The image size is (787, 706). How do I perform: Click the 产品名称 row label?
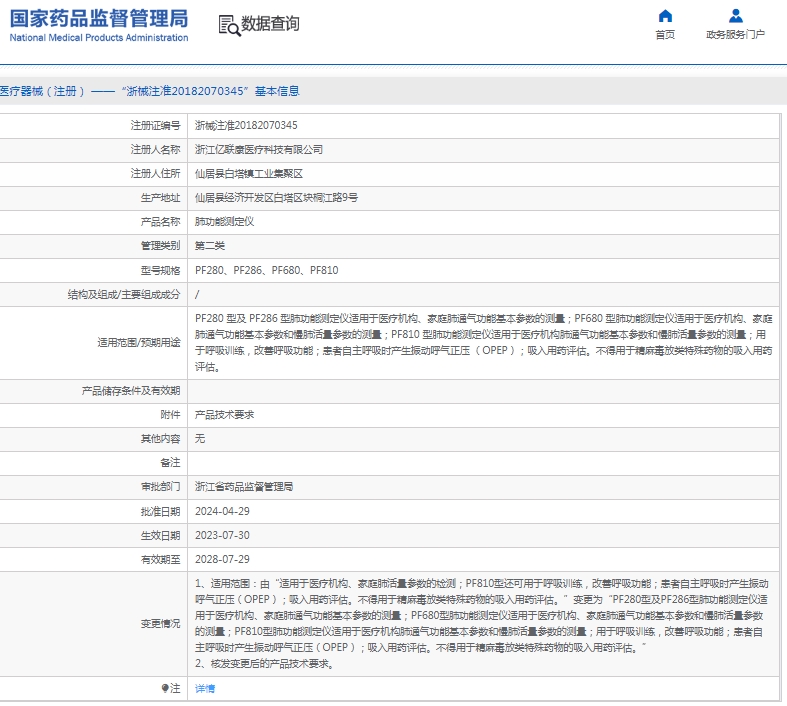(x=160, y=222)
